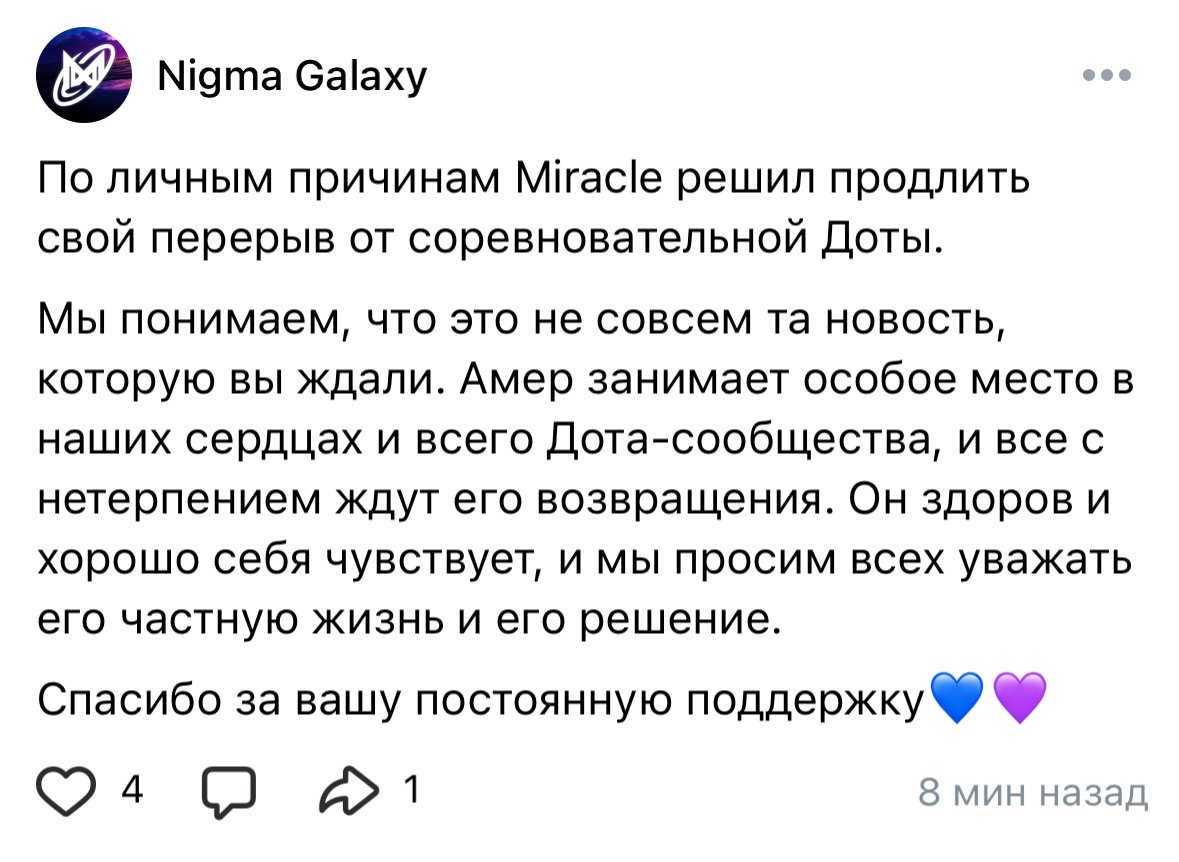Open the three-dot post options menu
This screenshot has width=1179, height=862.
[1106, 76]
